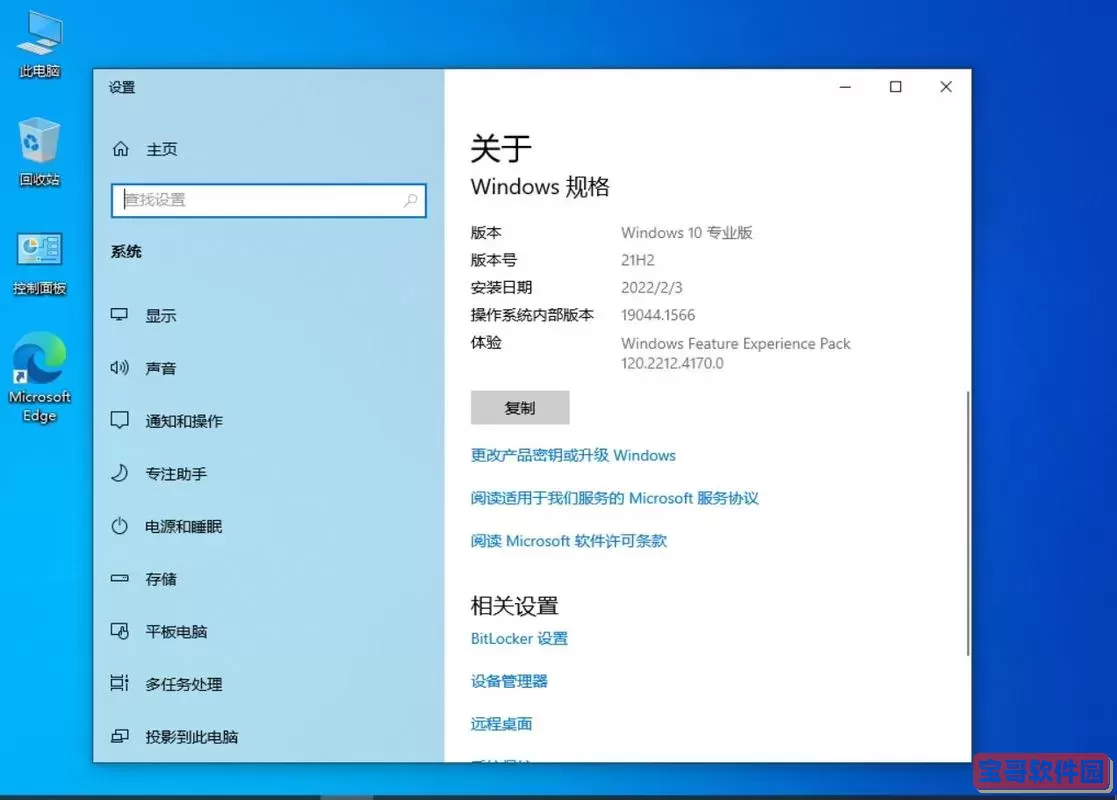The width and height of the screenshot is (1117, 800).
Task: Click the 2022/2/3 install date value
Action: pos(651,288)
